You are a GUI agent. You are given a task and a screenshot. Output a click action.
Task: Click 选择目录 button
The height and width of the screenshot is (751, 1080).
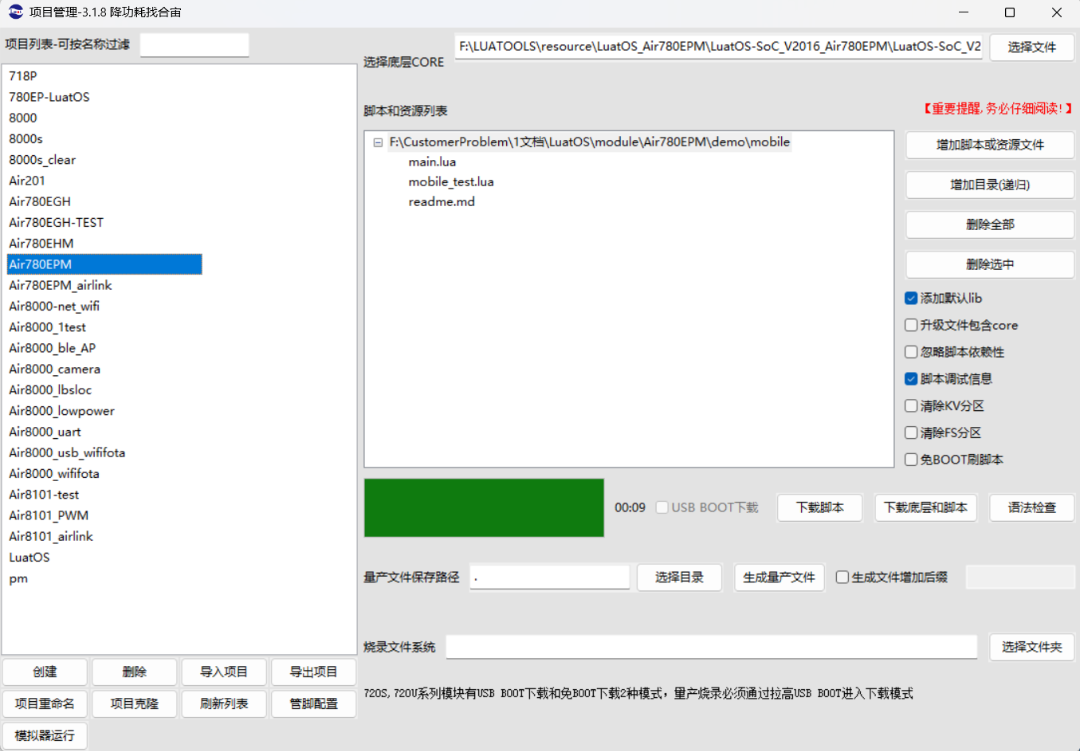click(x=679, y=577)
